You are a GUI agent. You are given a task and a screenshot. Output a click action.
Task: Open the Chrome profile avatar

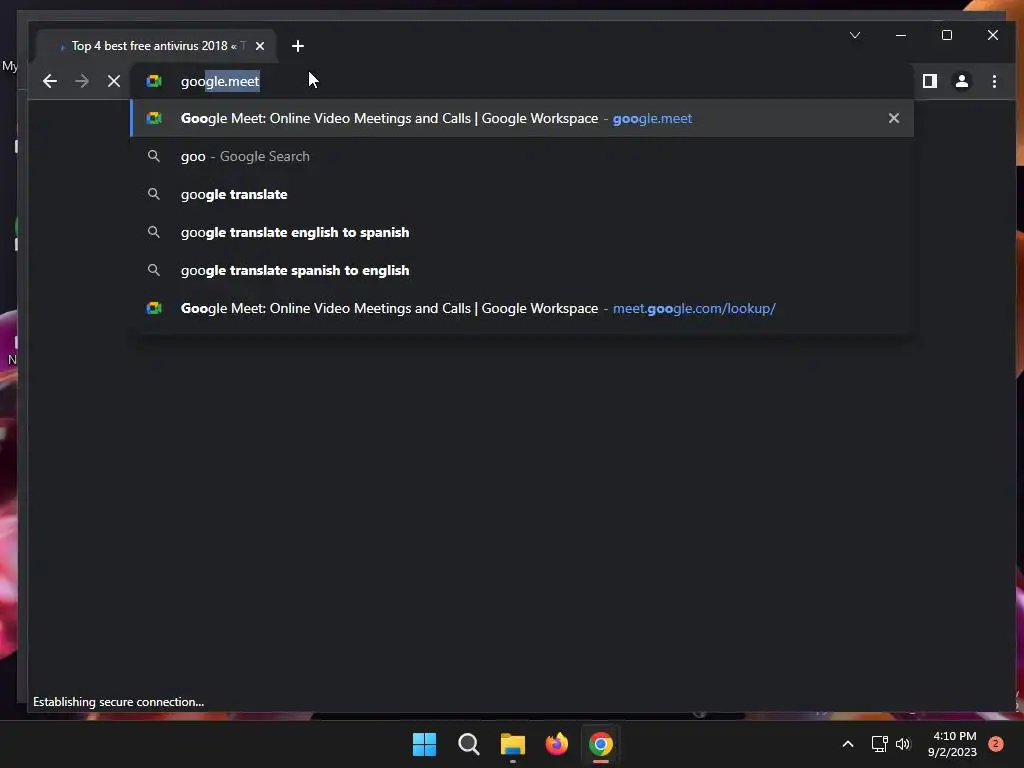coord(961,81)
